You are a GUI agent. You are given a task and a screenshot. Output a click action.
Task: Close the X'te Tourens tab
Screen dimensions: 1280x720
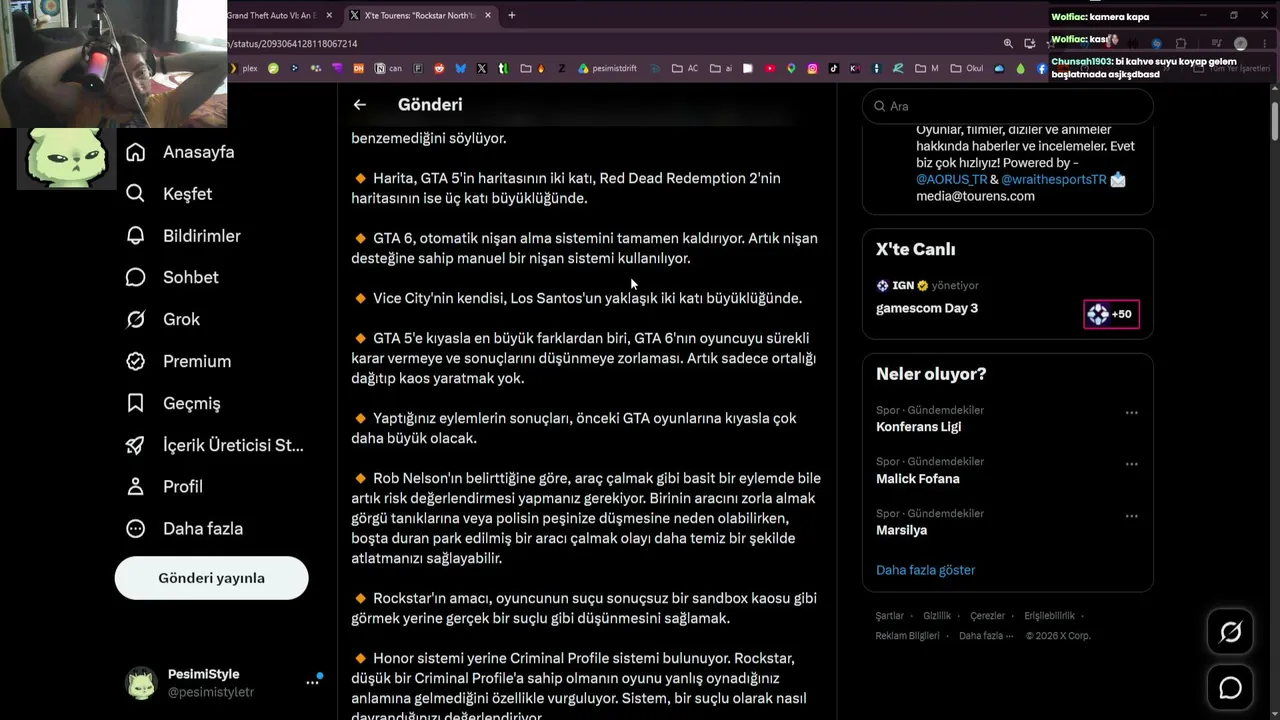pos(488,15)
